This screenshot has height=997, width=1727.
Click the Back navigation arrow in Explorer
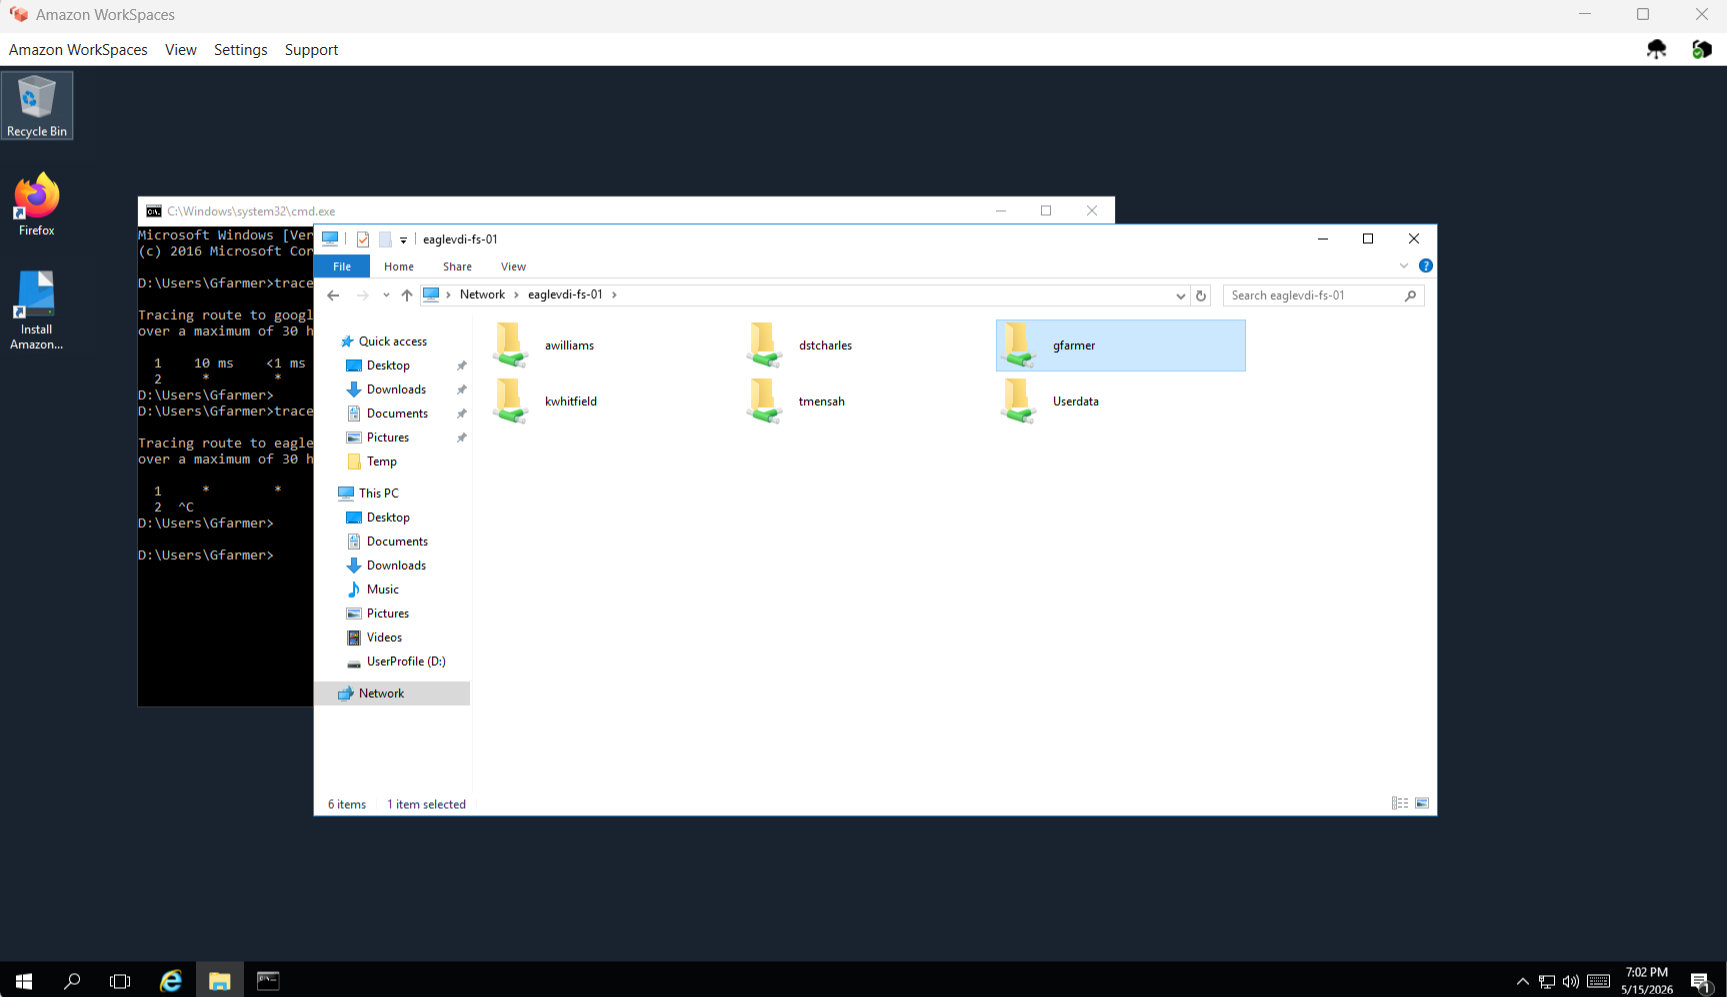pyautogui.click(x=333, y=295)
